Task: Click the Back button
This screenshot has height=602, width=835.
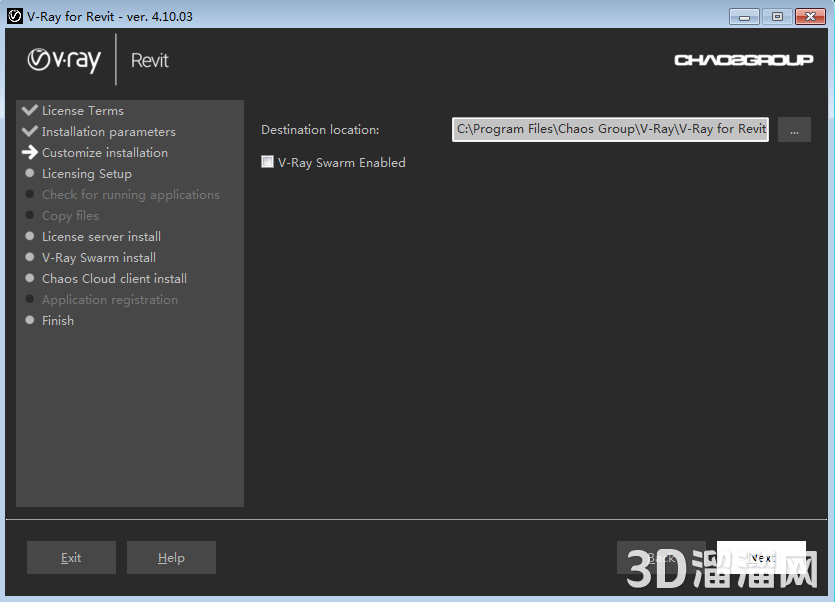Action: click(661, 557)
